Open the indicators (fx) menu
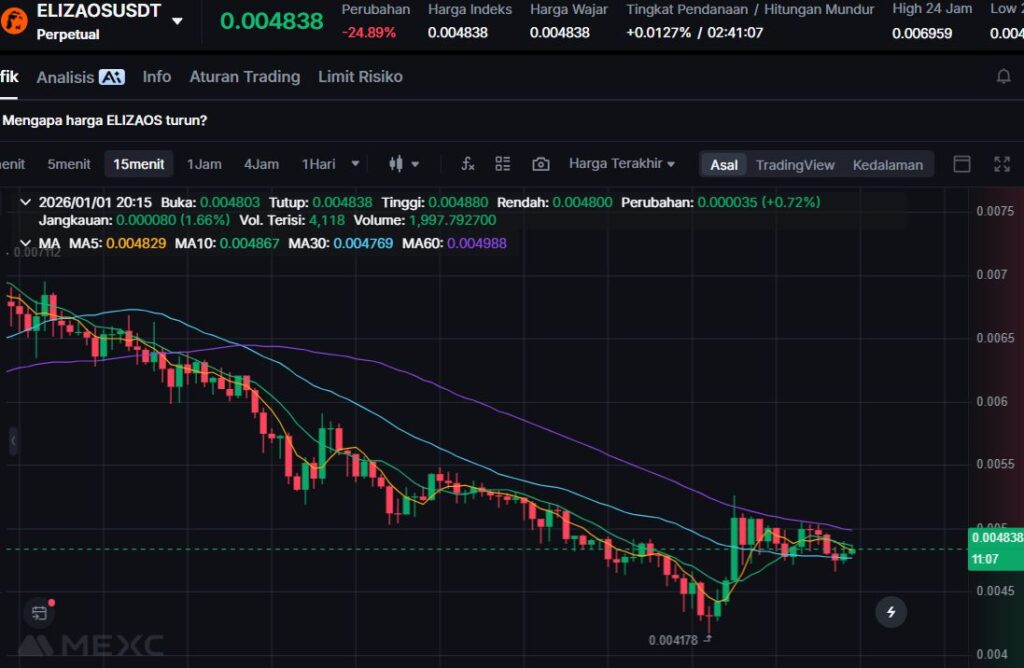Image resolution: width=1024 pixels, height=668 pixels. pos(467,164)
